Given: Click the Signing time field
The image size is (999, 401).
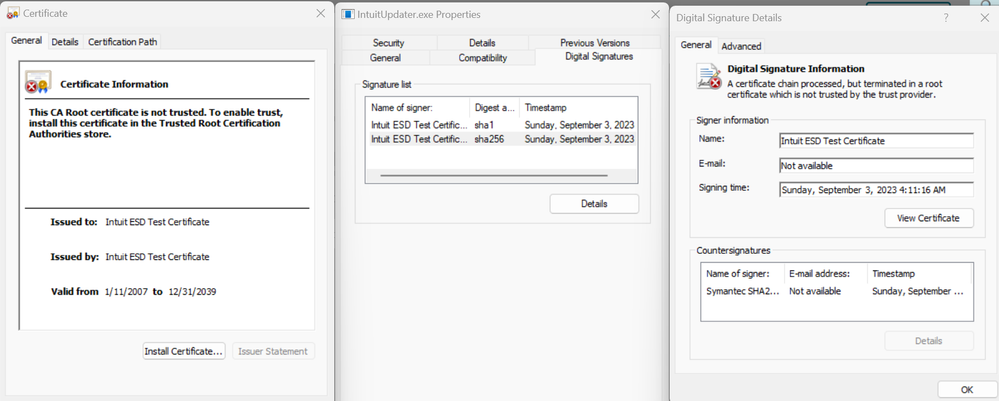Looking at the screenshot, I should [x=877, y=189].
